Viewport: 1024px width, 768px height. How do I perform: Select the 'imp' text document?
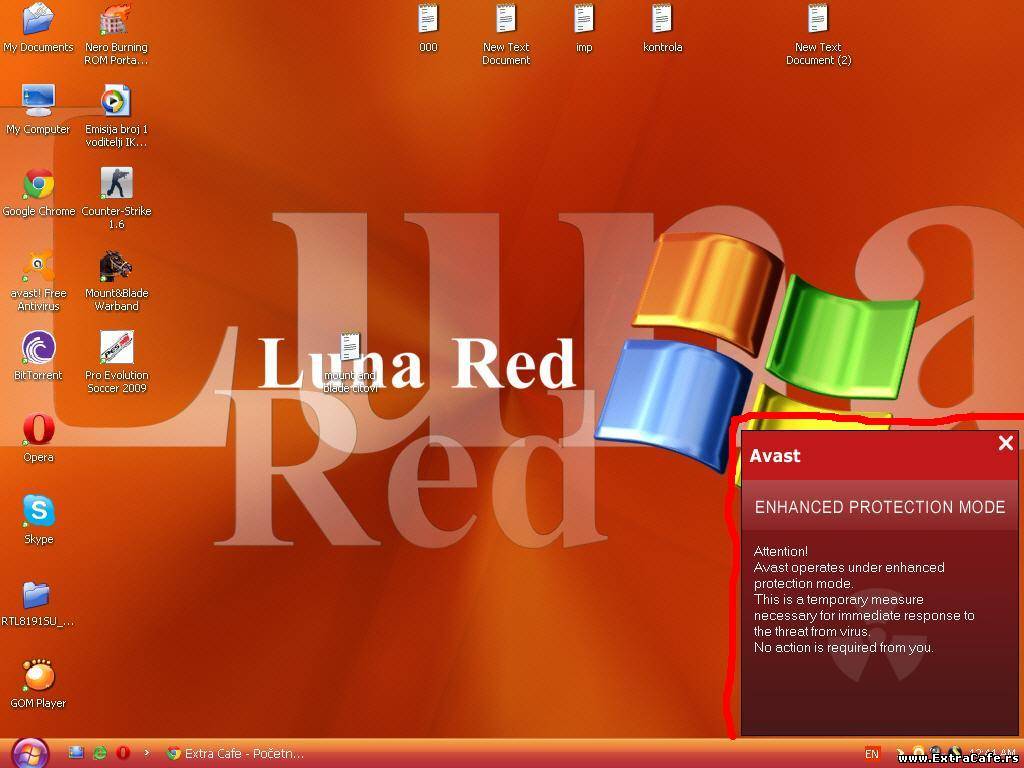tap(584, 20)
